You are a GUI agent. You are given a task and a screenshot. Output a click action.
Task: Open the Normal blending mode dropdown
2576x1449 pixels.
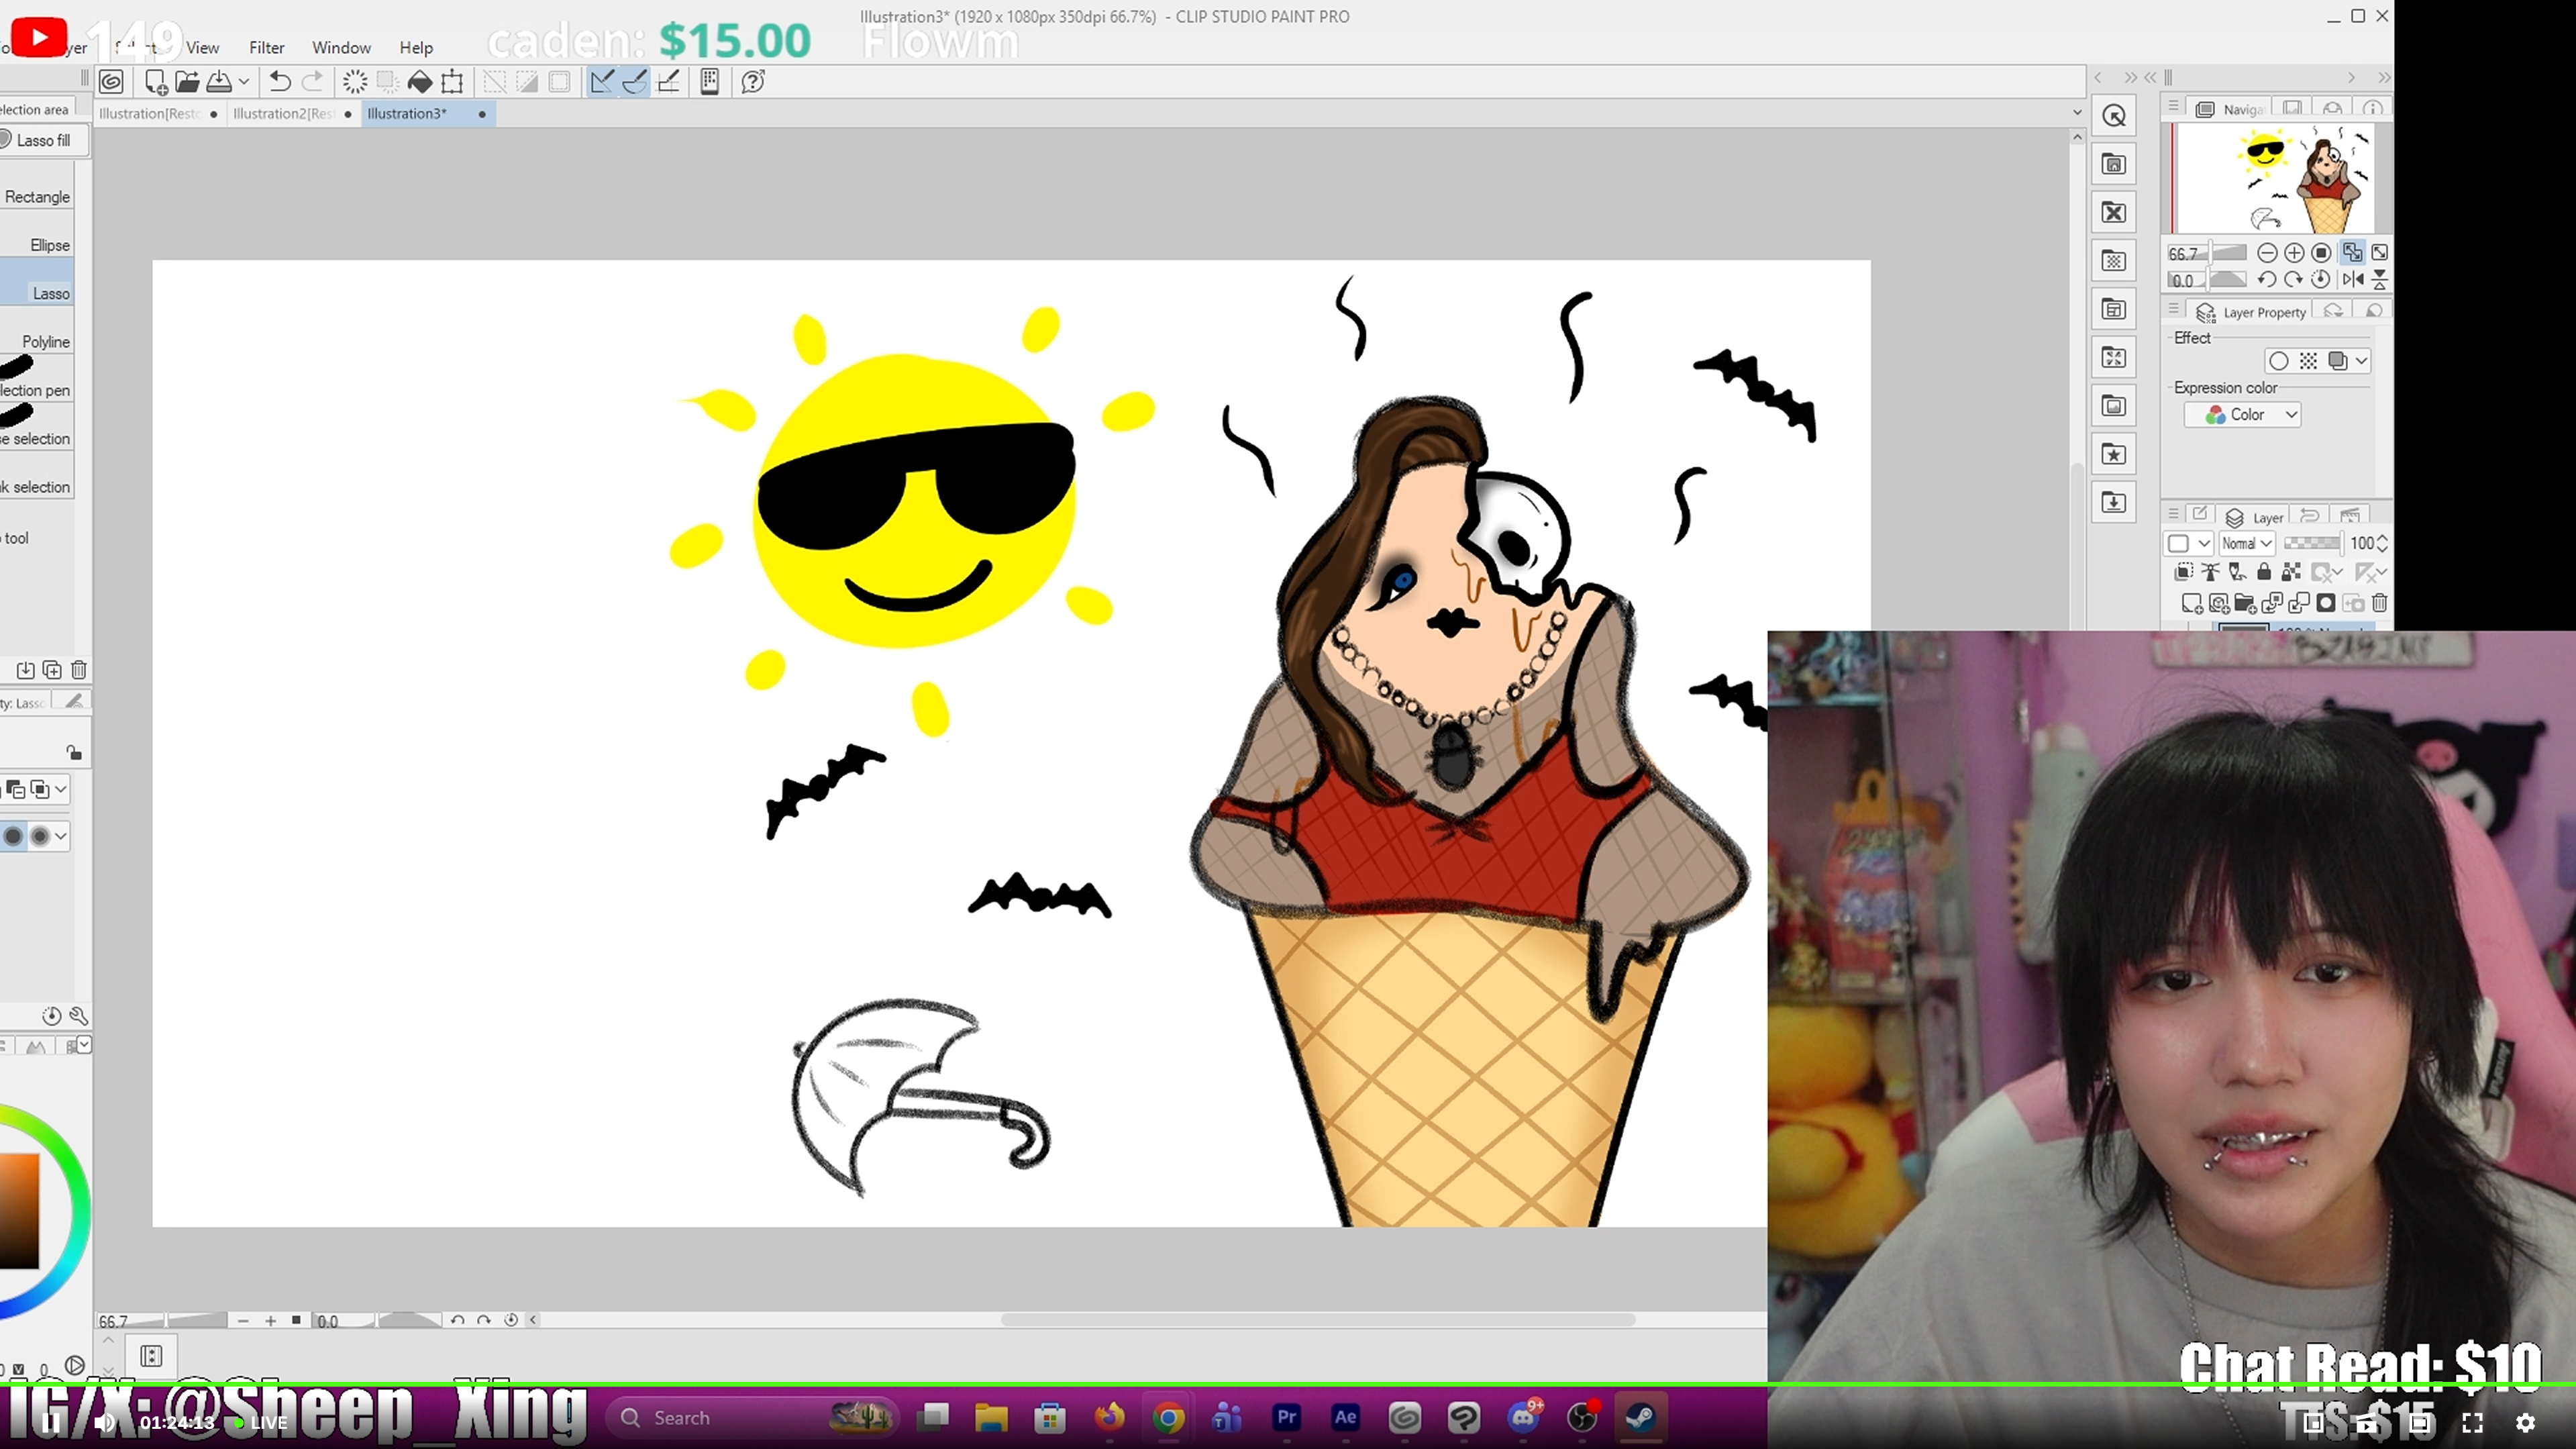(x=2246, y=543)
